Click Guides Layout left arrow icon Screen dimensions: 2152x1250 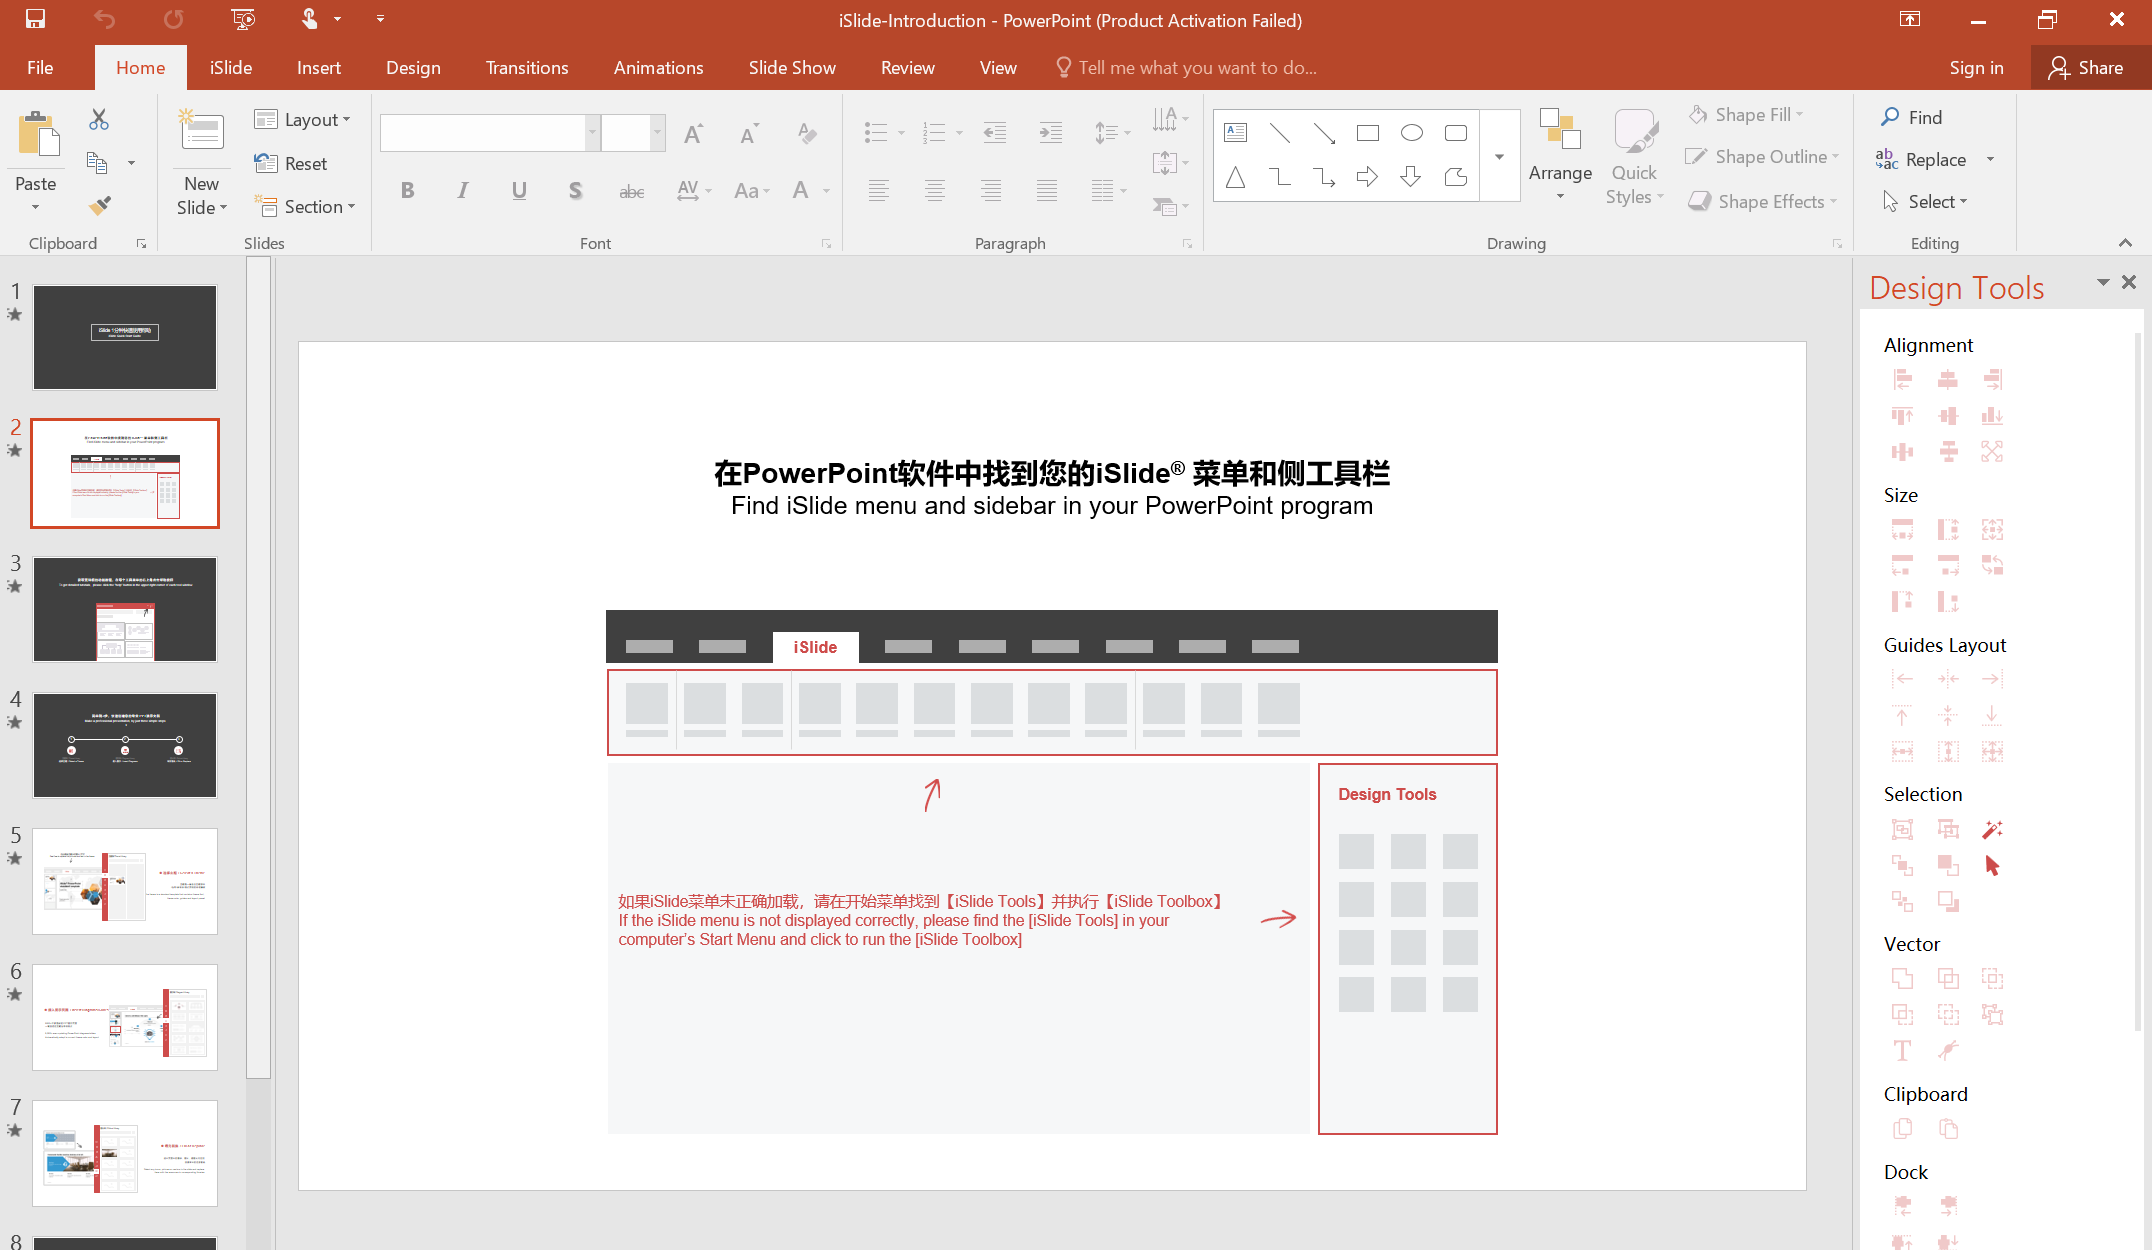[1902, 679]
